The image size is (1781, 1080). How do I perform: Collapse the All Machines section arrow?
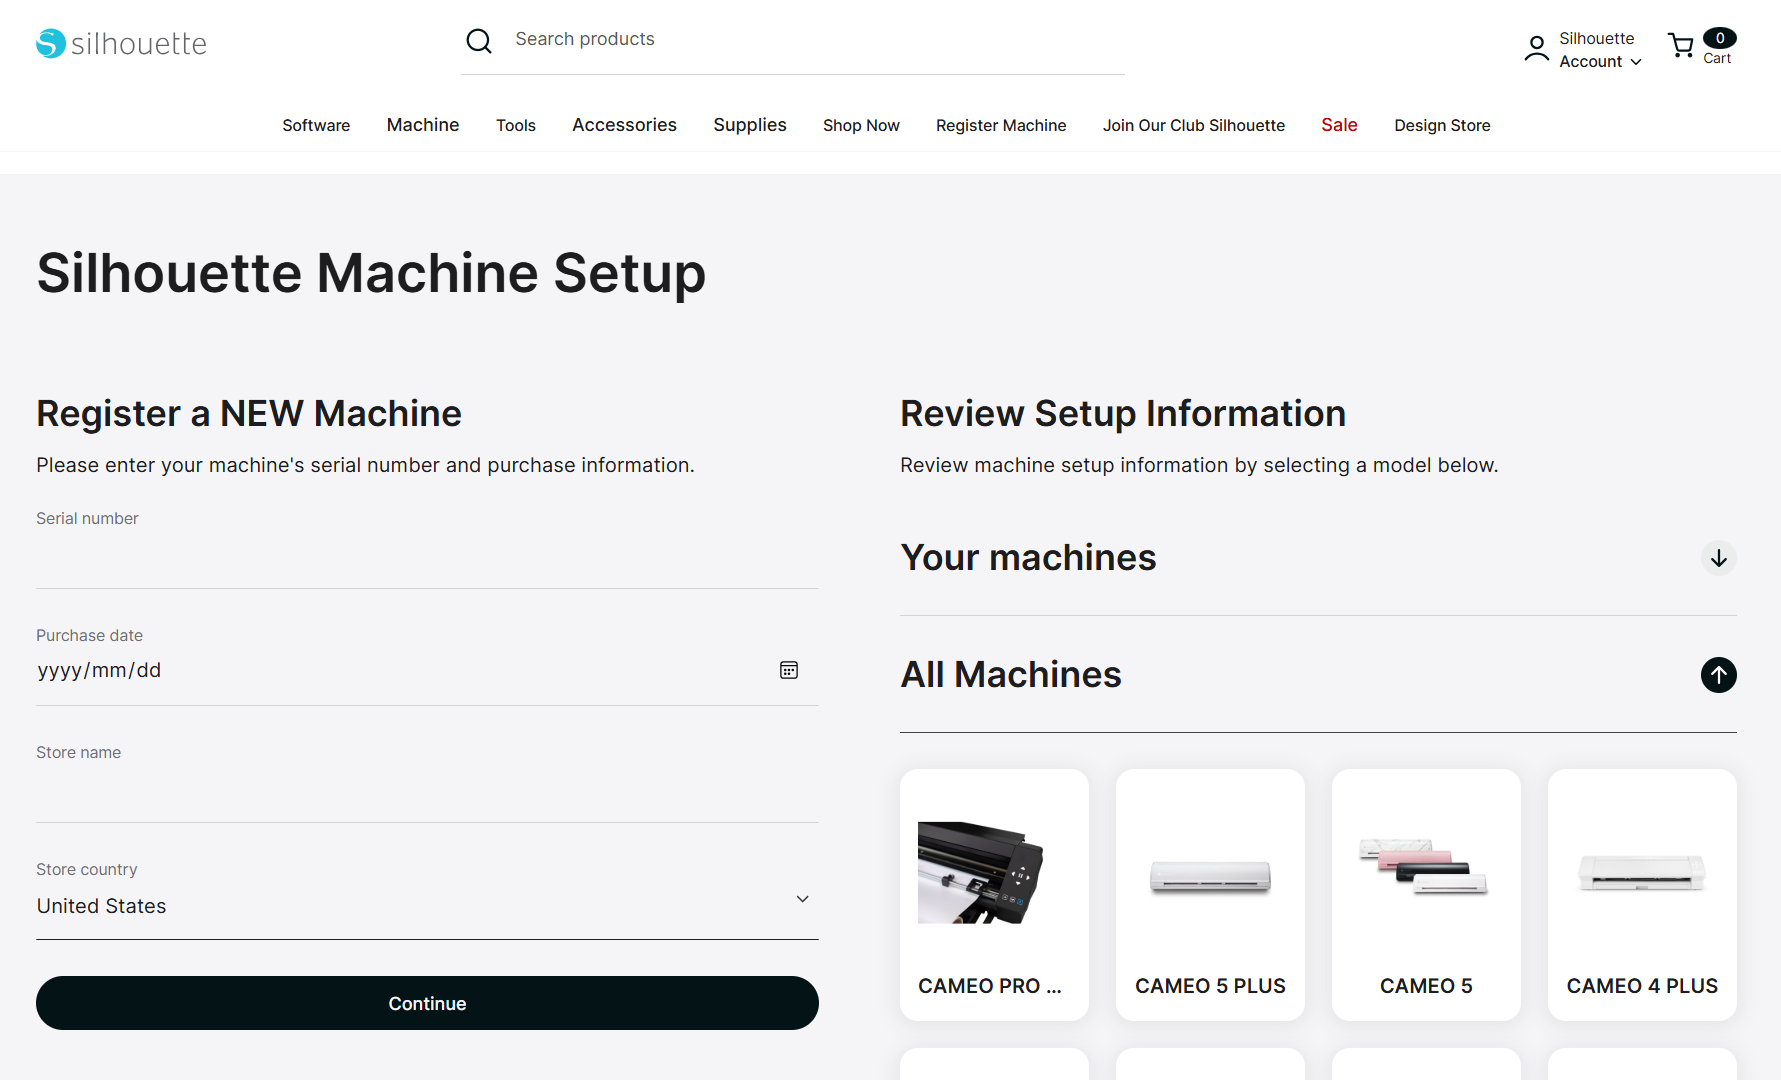coord(1719,675)
